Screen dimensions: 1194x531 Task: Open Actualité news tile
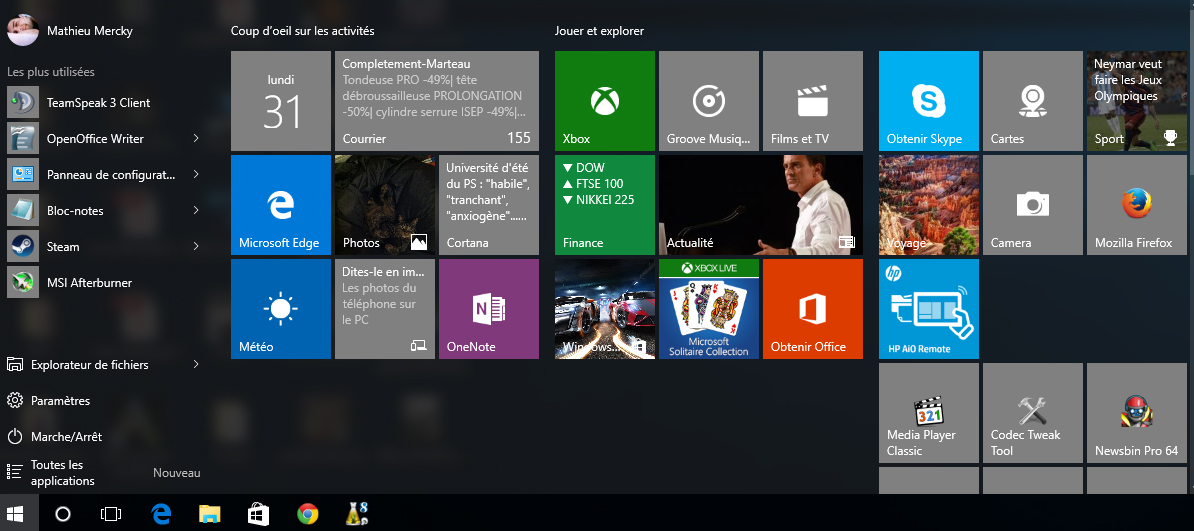761,205
